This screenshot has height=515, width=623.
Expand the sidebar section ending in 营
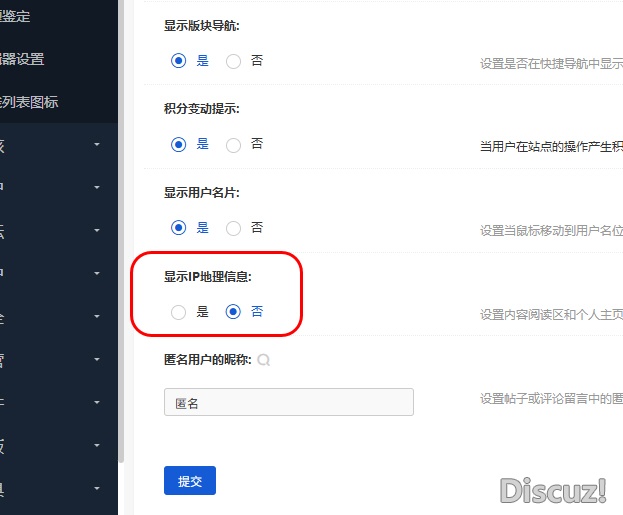click(50, 359)
